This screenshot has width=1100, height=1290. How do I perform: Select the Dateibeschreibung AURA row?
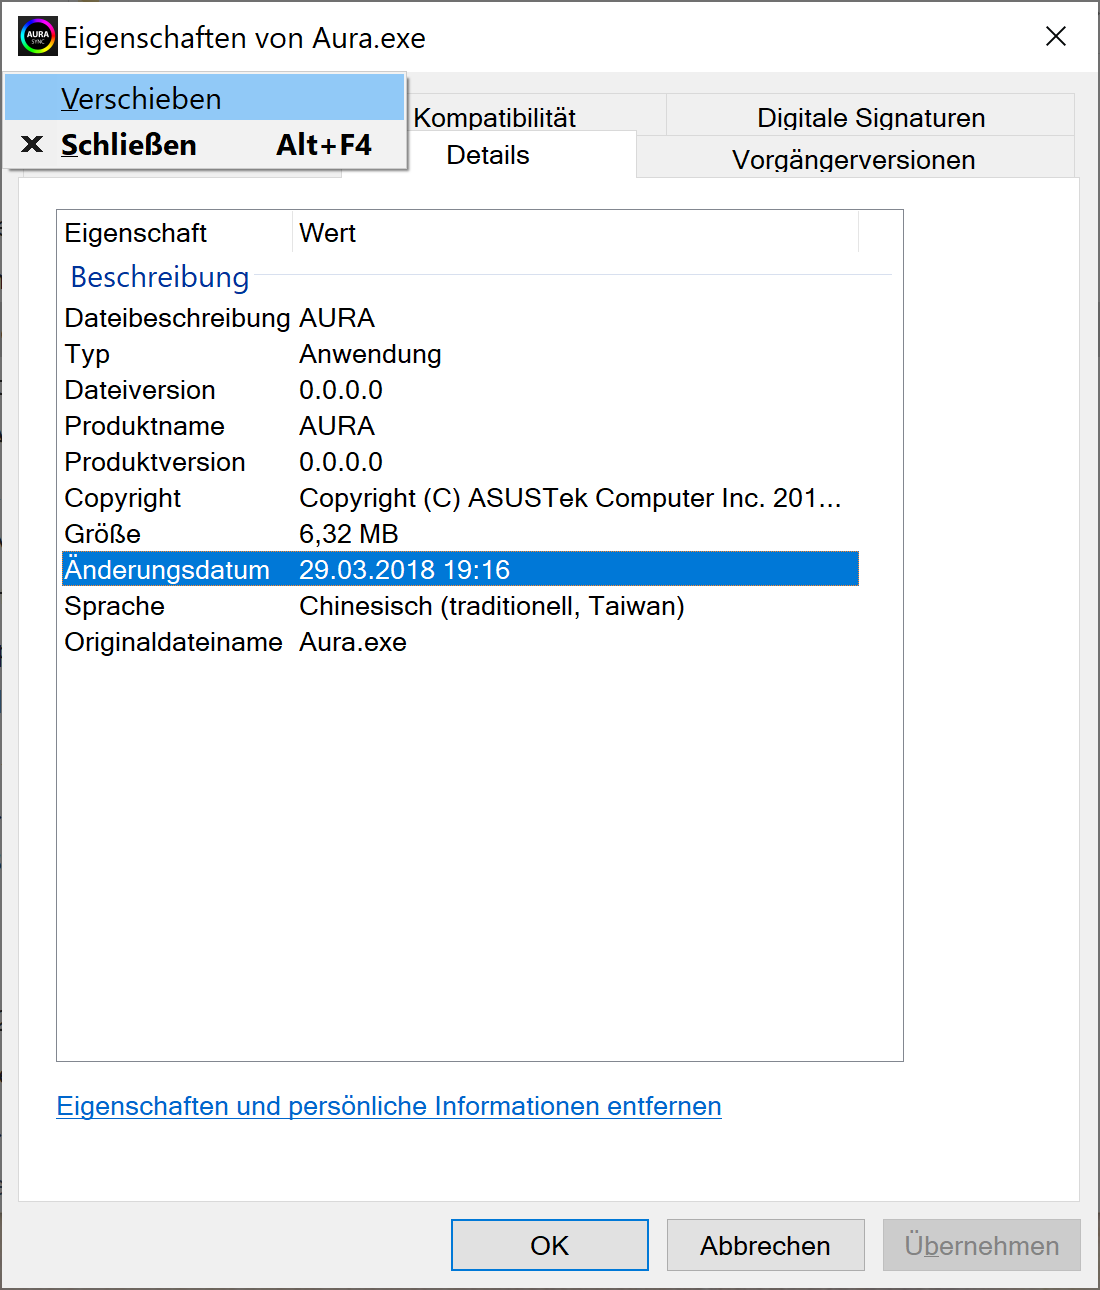coord(460,318)
